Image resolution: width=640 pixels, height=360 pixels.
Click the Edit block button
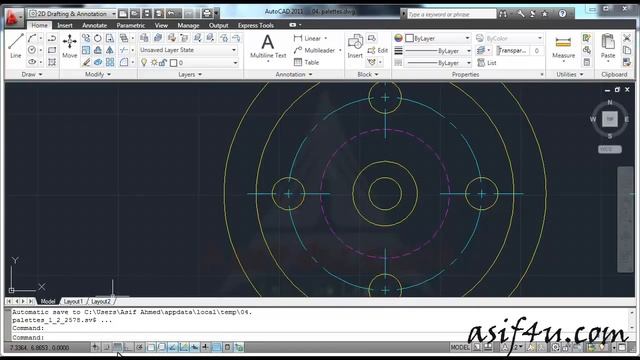pos(378,50)
